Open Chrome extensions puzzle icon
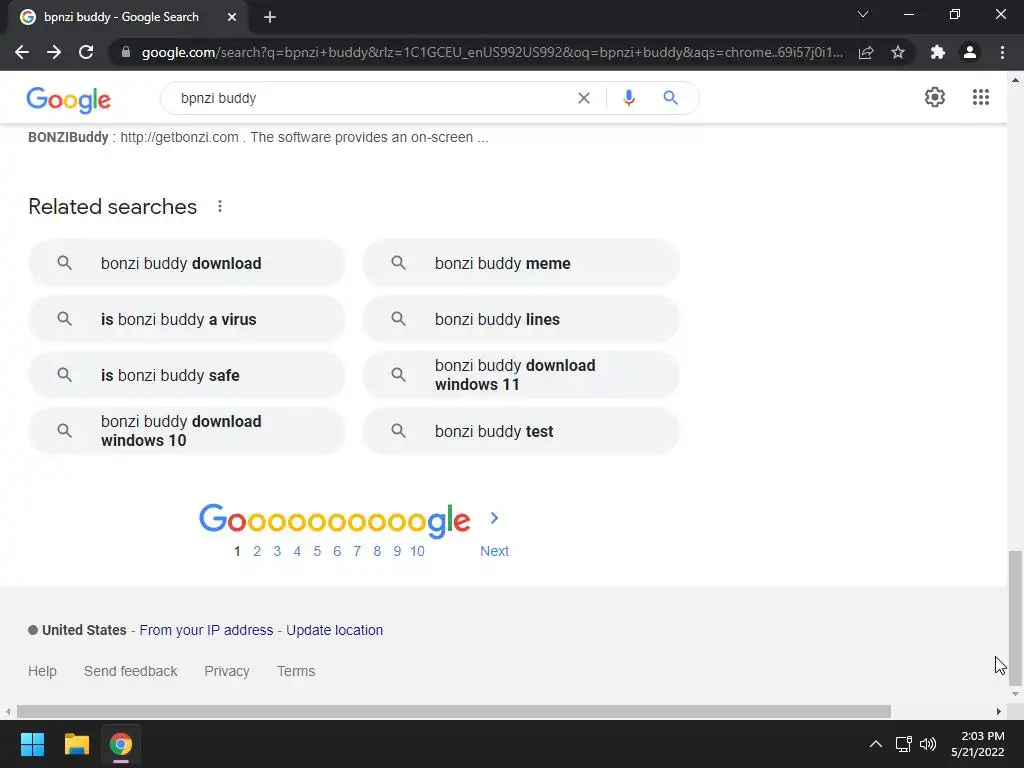Screen dimensions: 1024x768 [x=938, y=52]
